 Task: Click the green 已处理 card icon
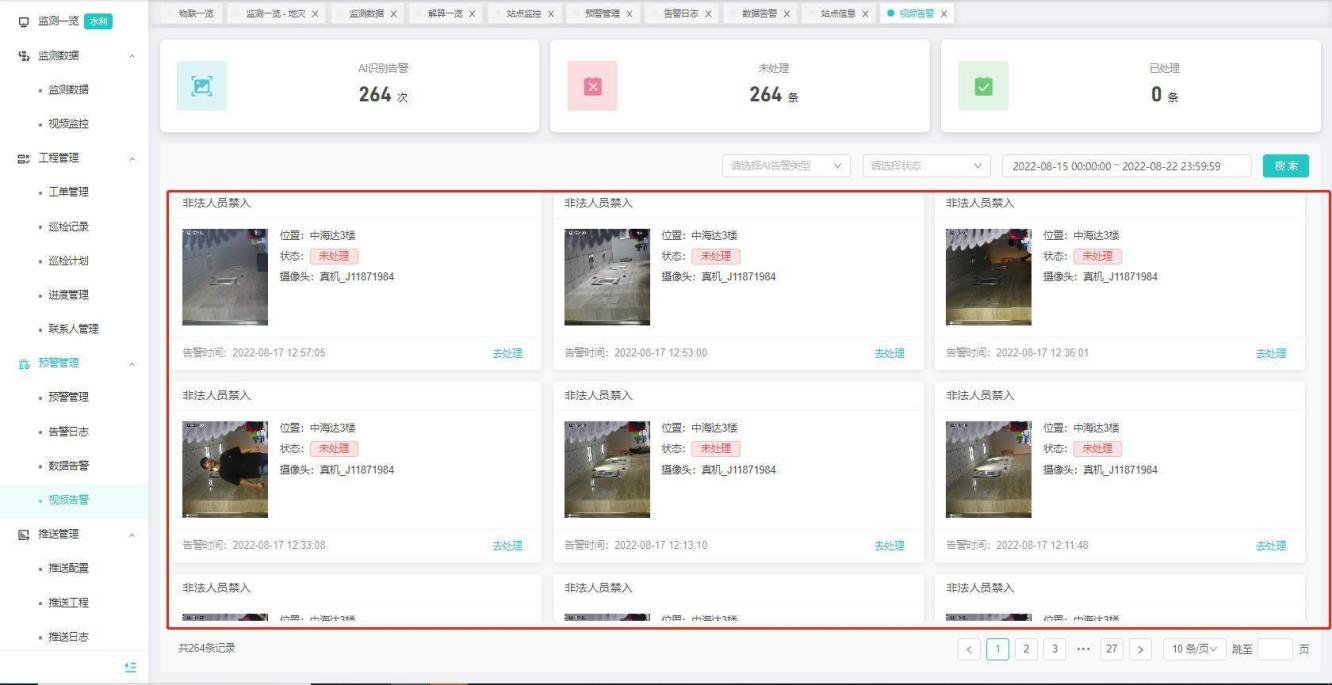coord(982,87)
